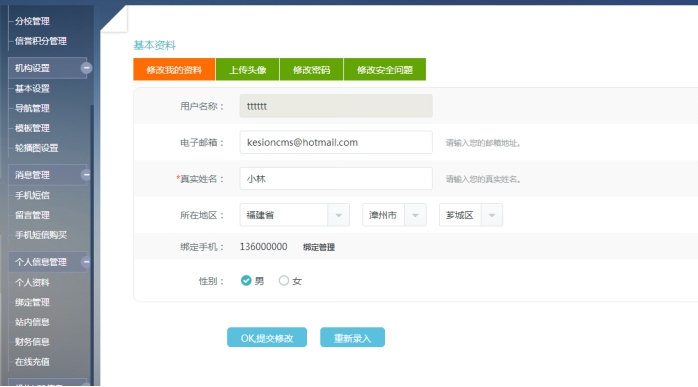
Task: Open the 漳州市 city dropdown
Action: click(394, 215)
